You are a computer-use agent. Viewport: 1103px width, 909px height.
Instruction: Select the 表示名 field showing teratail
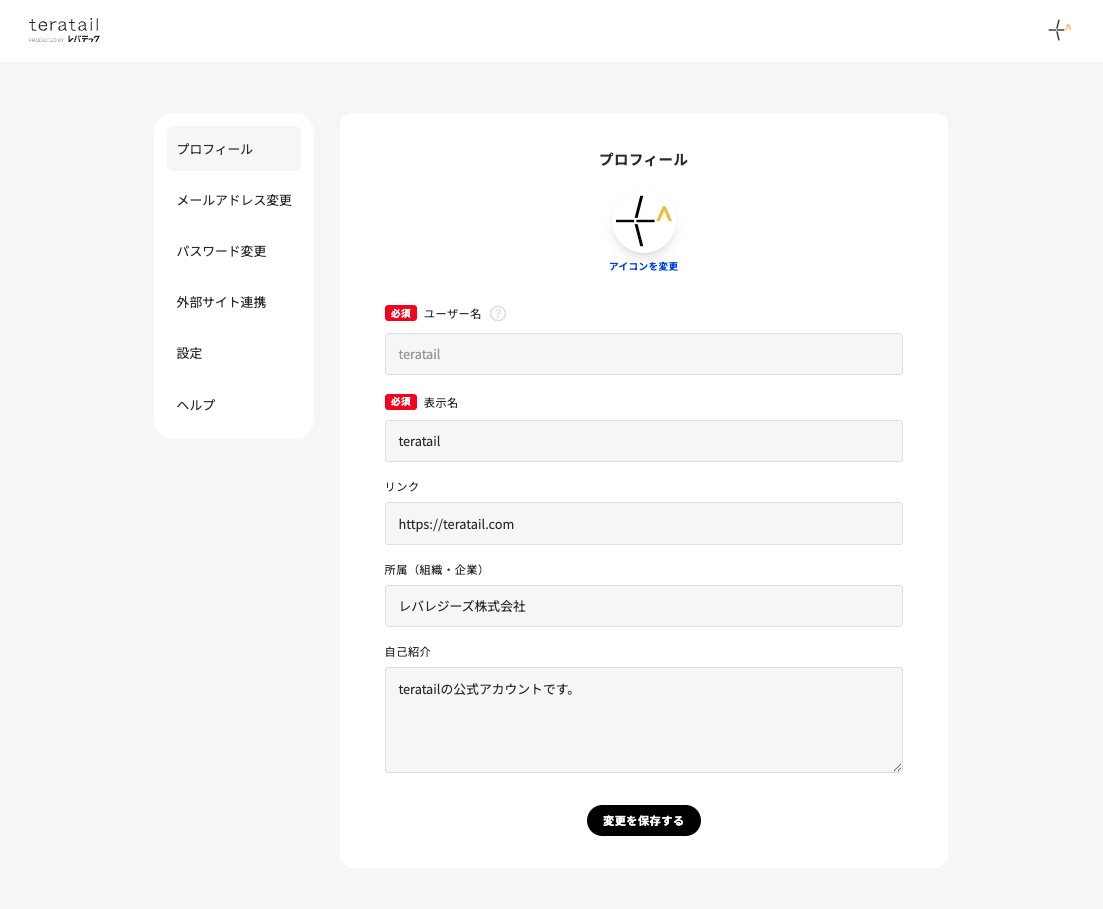coord(643,441)
